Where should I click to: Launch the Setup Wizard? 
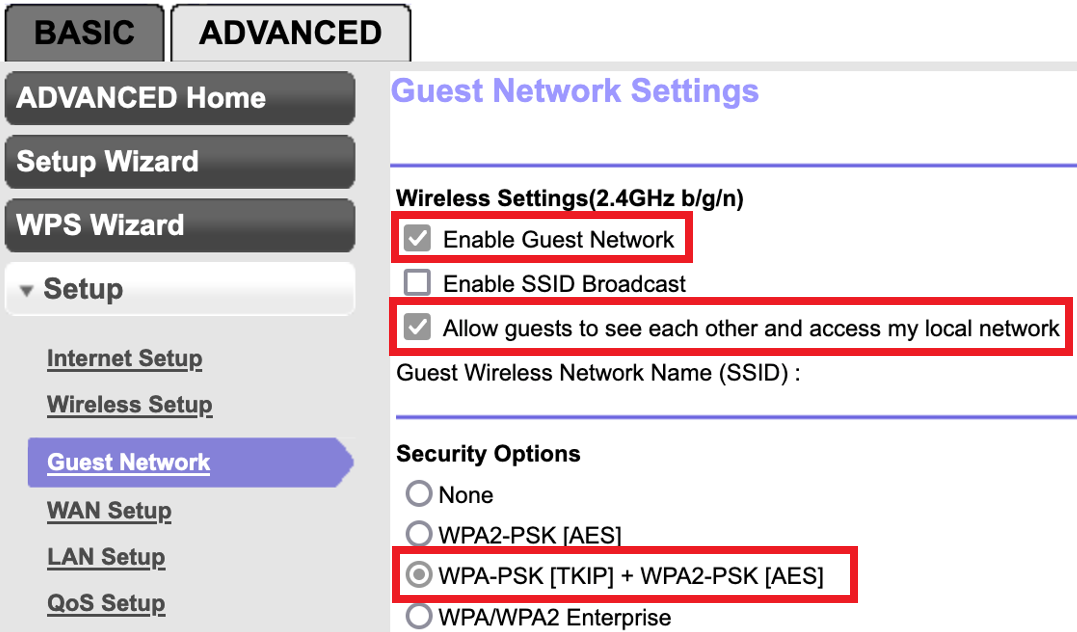click(x=180, y=161)
